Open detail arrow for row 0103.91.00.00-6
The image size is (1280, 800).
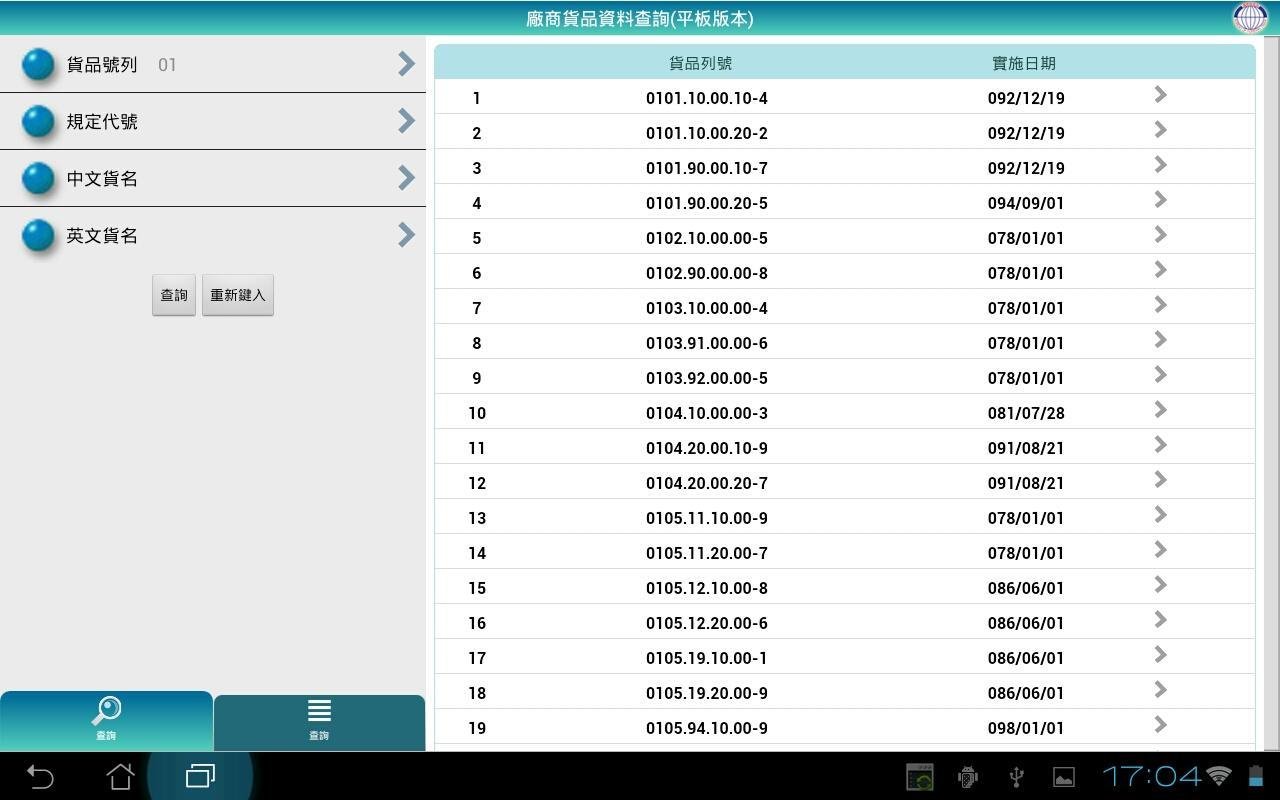[1160, 339]
